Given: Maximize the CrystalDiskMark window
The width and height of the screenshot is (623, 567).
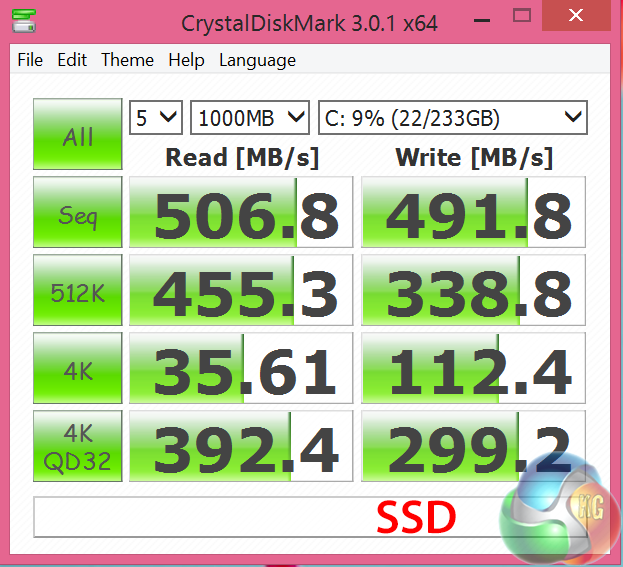Looking at the screenshot, I should [x=522, y=16].
